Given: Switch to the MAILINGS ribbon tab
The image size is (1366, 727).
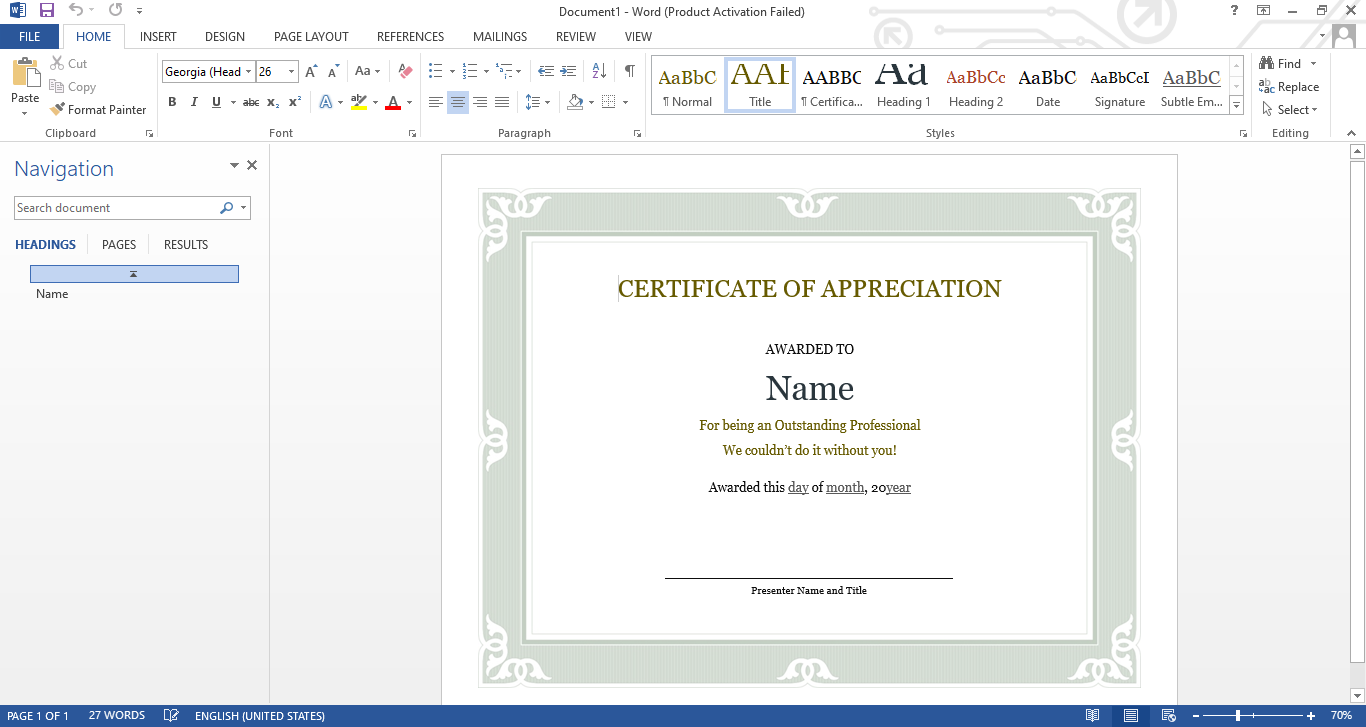Looking at the screenshot, I should coord(499,36).
